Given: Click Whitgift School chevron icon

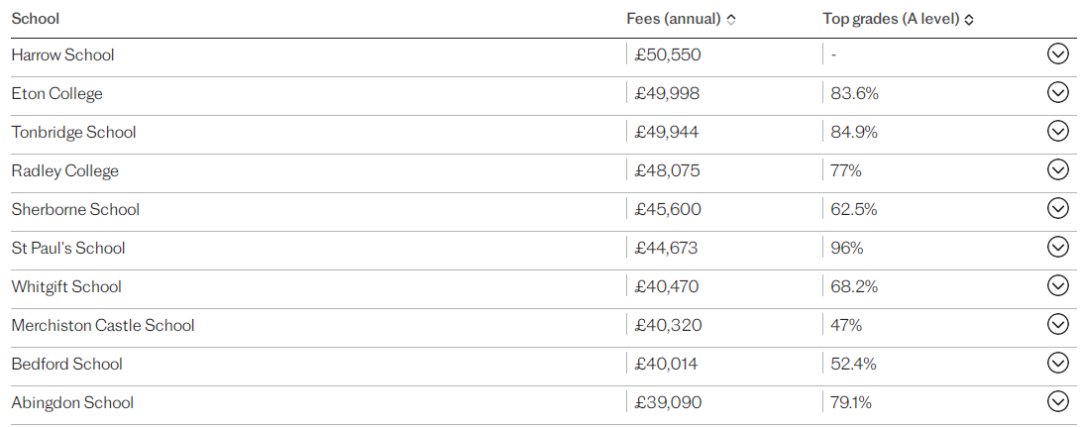Looking at the screenshot, I should [1057, 285].
